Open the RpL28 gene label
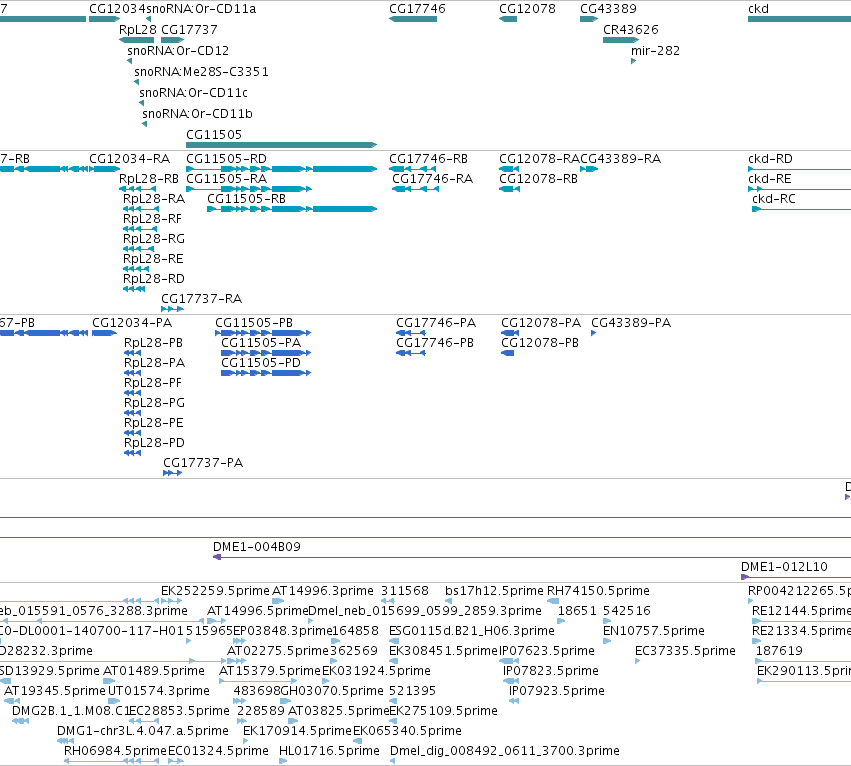 point(138,29)
